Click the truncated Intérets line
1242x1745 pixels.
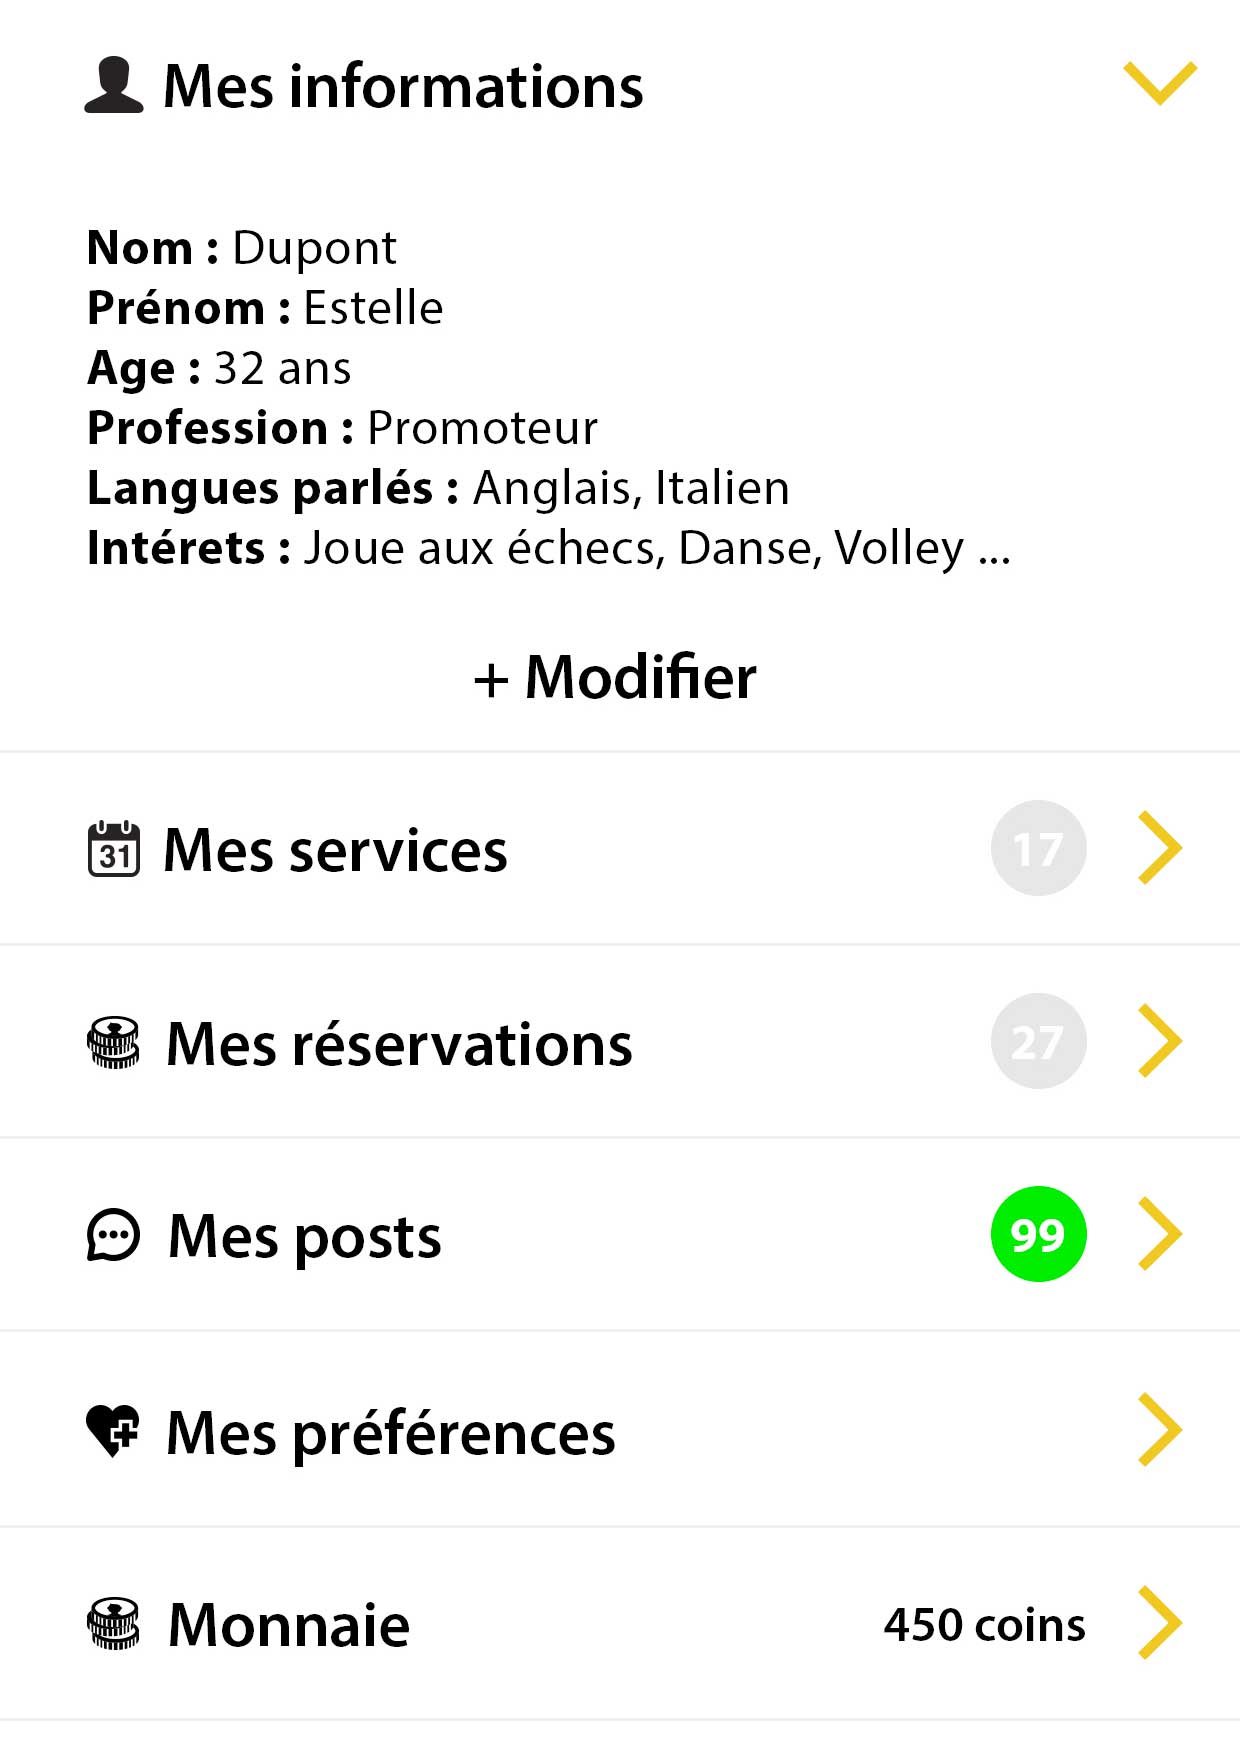coord(548,548)
